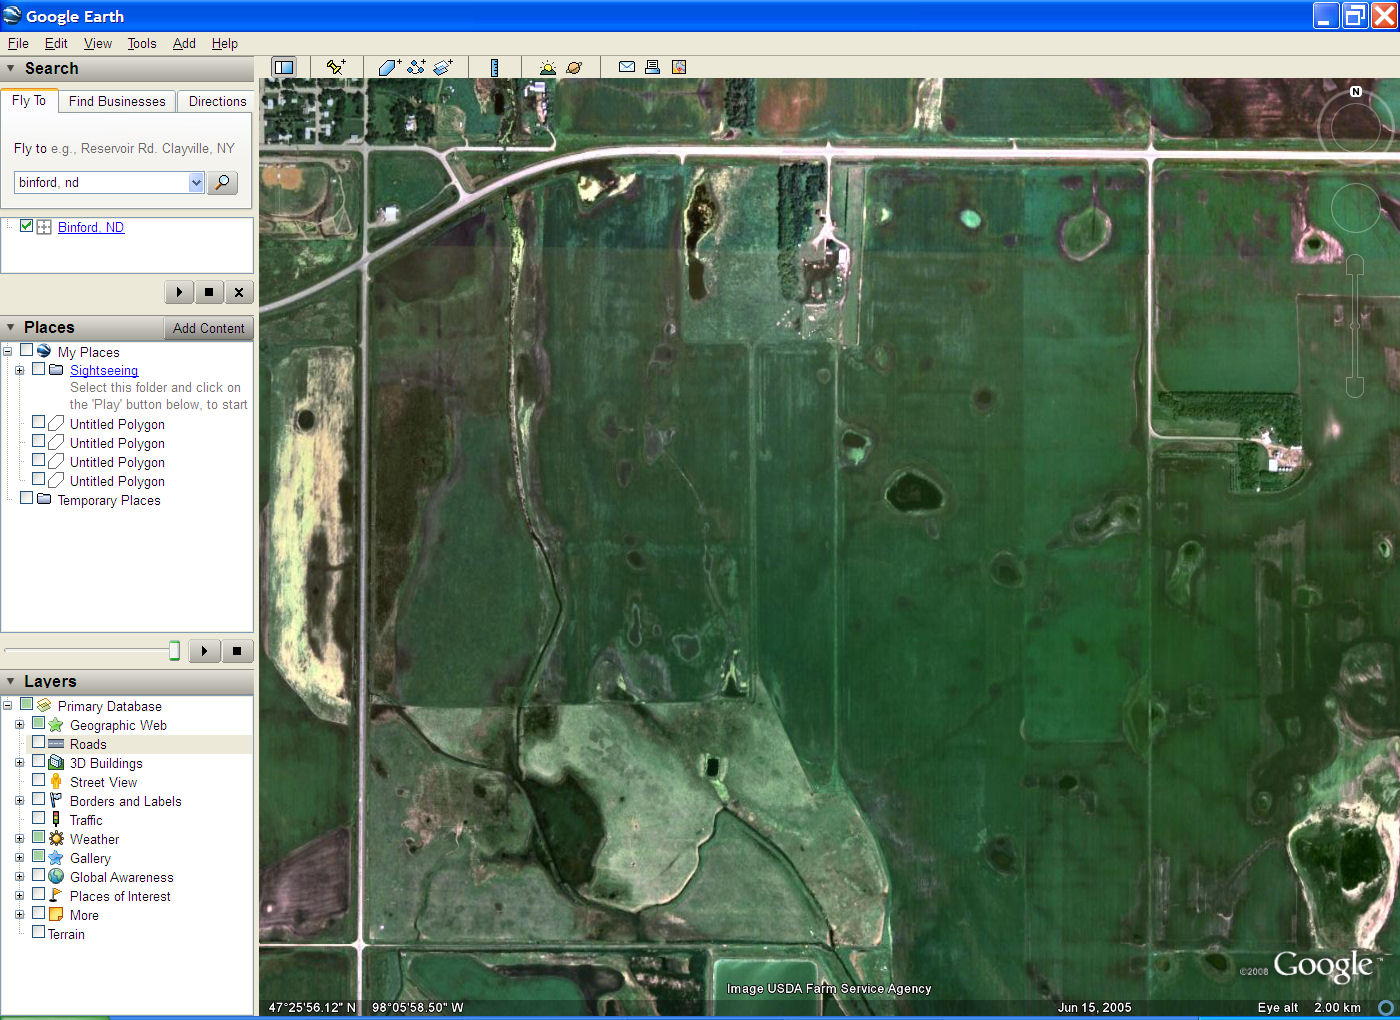Enable the Roads layer checkbox

38,743
